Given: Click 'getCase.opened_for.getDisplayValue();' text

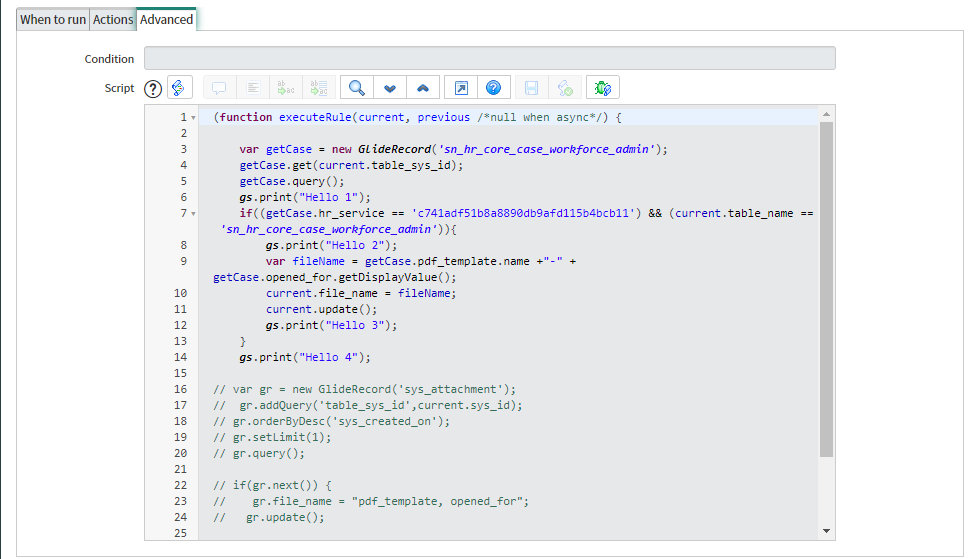Looking at the screenshot, I should point(335,278).
